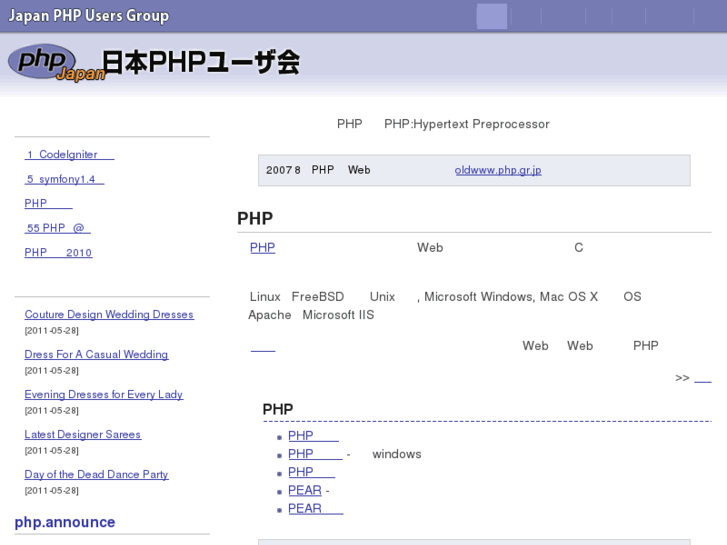Visit the oldwww.php.gr.jp link
The image size is (727, 545).
(498, 170)
